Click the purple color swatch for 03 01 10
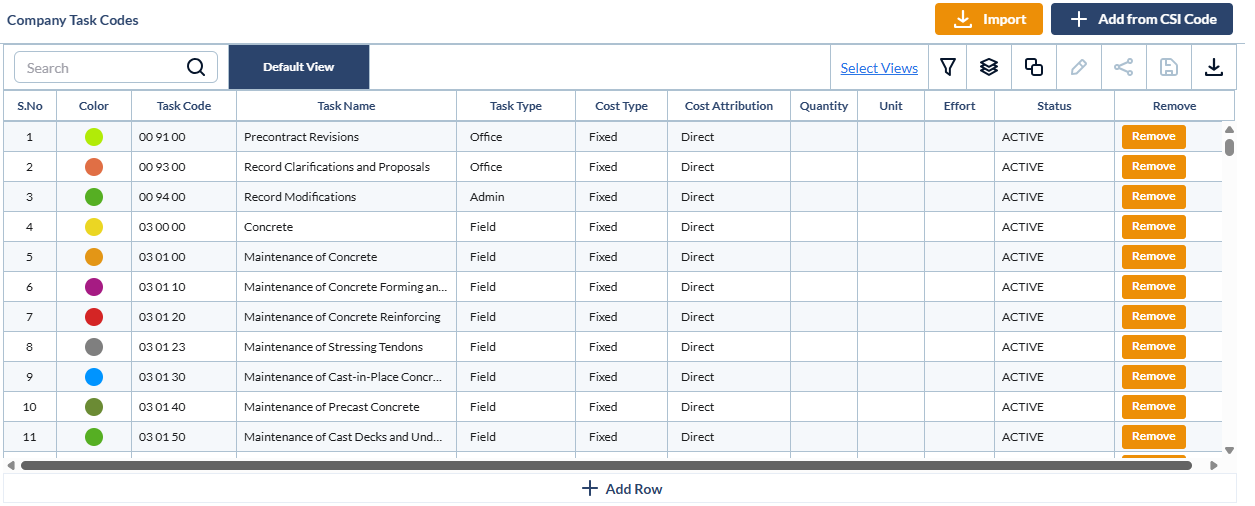The image size is (1255, 506). (x=94, y=287)
